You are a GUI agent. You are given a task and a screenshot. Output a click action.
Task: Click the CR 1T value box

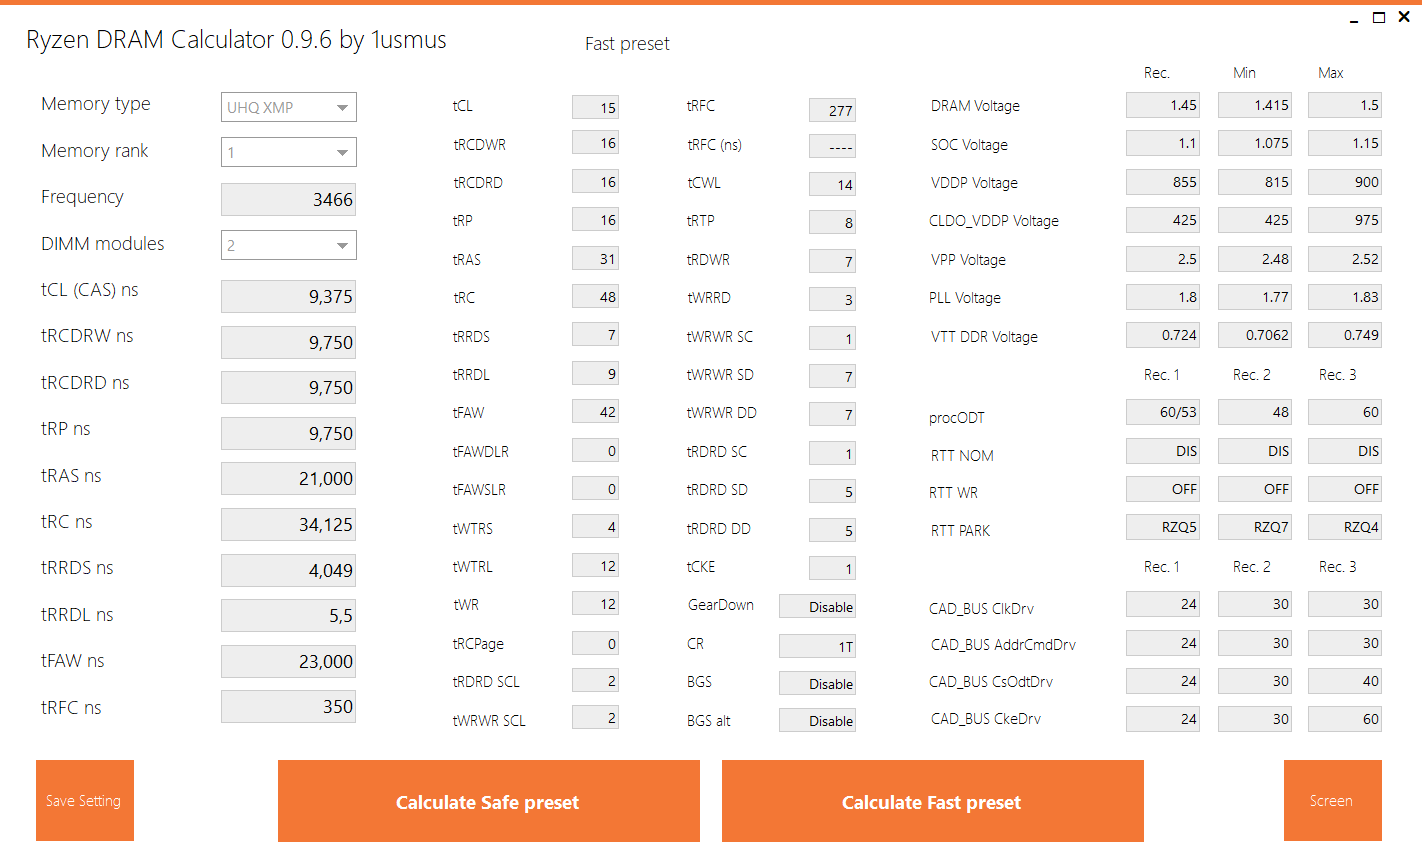(x=817, y=646)
